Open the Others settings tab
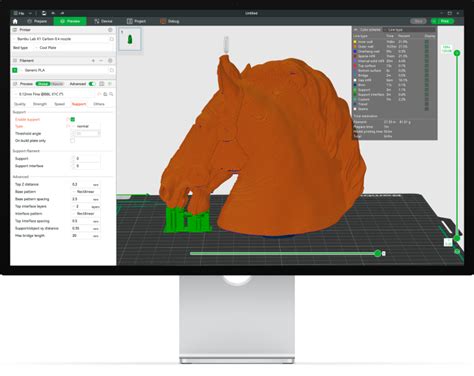This screenshot has width=474, height=376. coord(99,104)
